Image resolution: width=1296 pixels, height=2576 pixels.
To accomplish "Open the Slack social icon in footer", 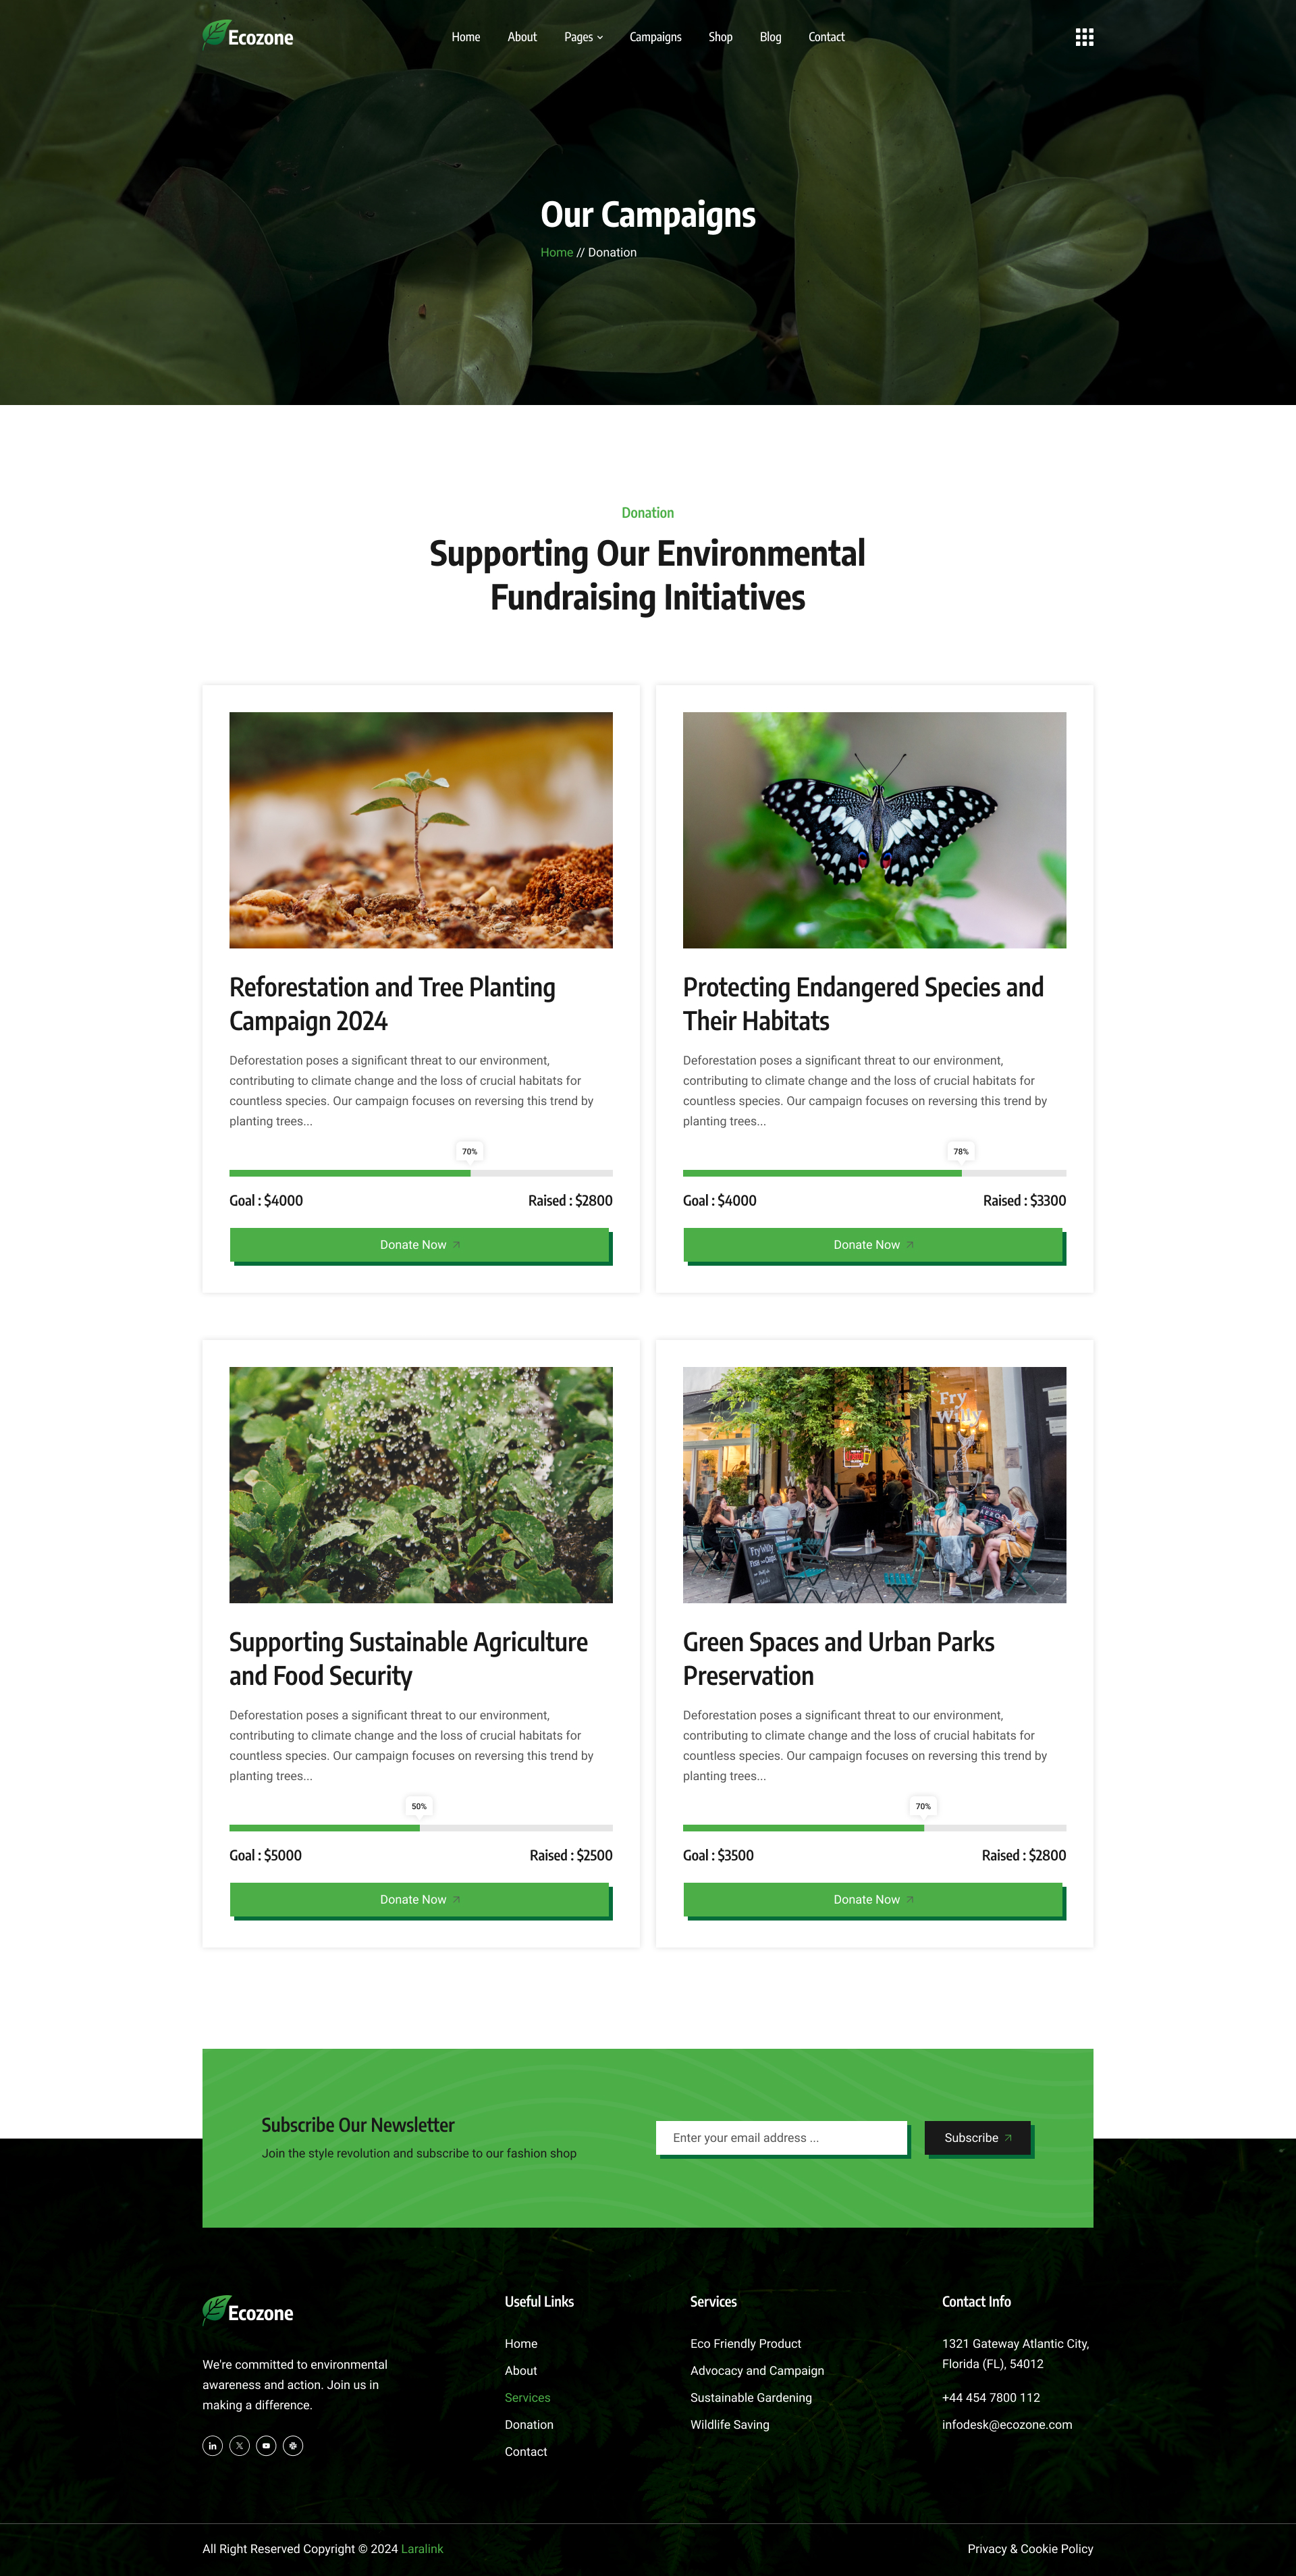I will pyautogui.click(x=293, y=2445).
